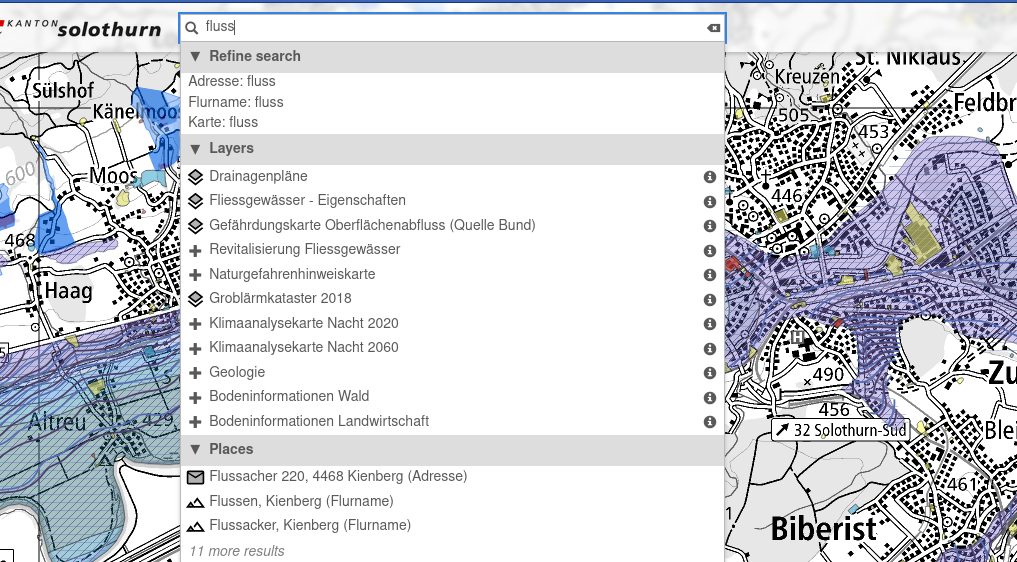Open info for Fliessgewässer - Eigenschaften layer

click(x=710, y=201)
